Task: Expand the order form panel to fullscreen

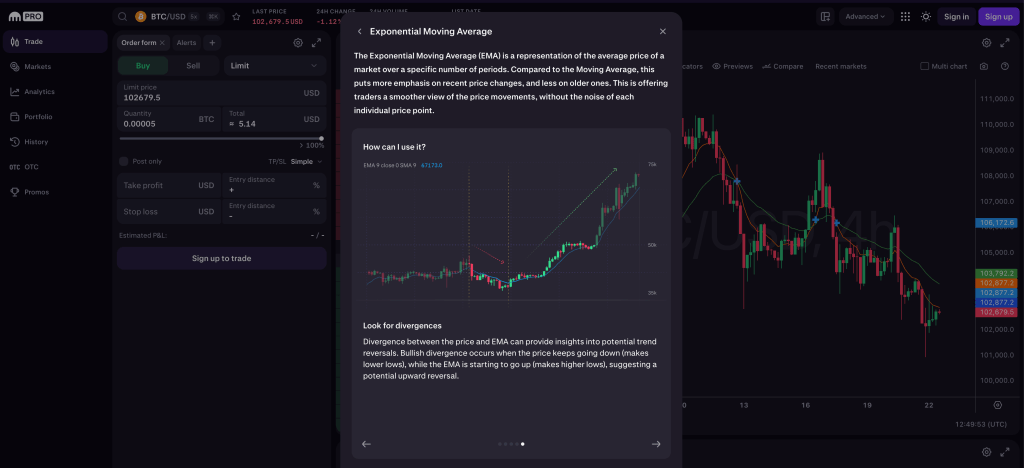Action: pyautogui.click(x=317, y=43)
